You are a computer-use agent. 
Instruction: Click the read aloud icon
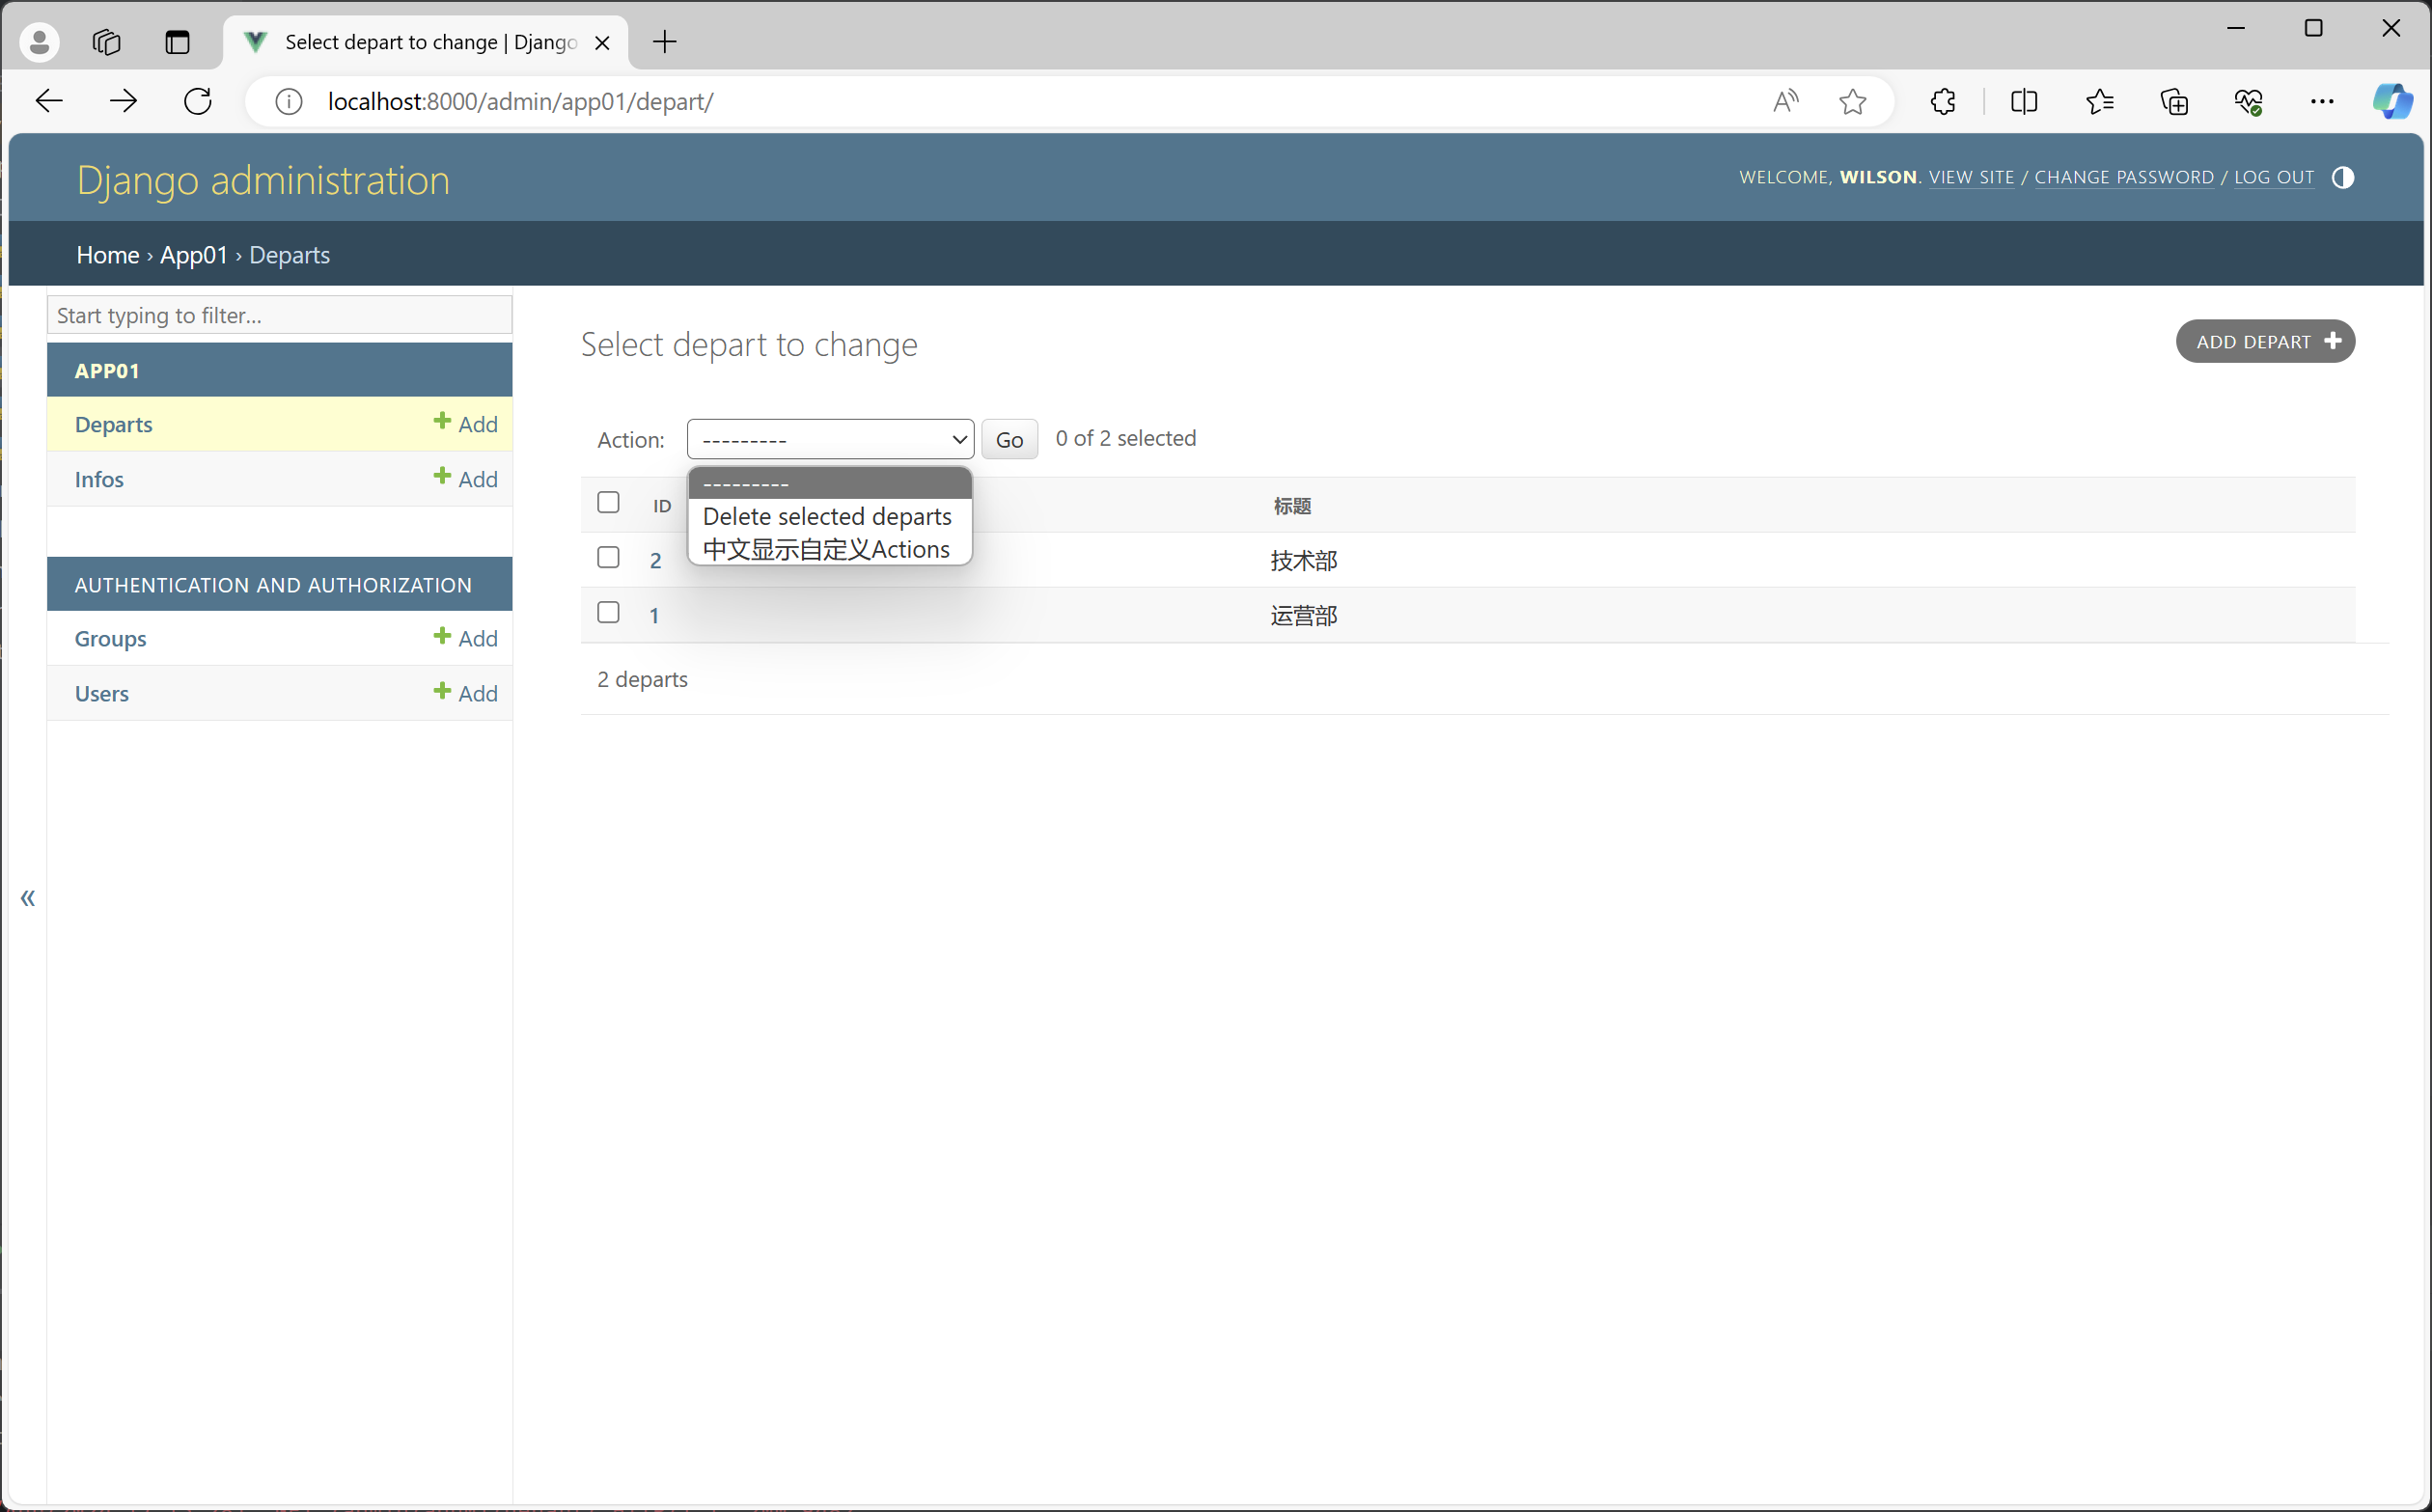(x=1785, y=101)
